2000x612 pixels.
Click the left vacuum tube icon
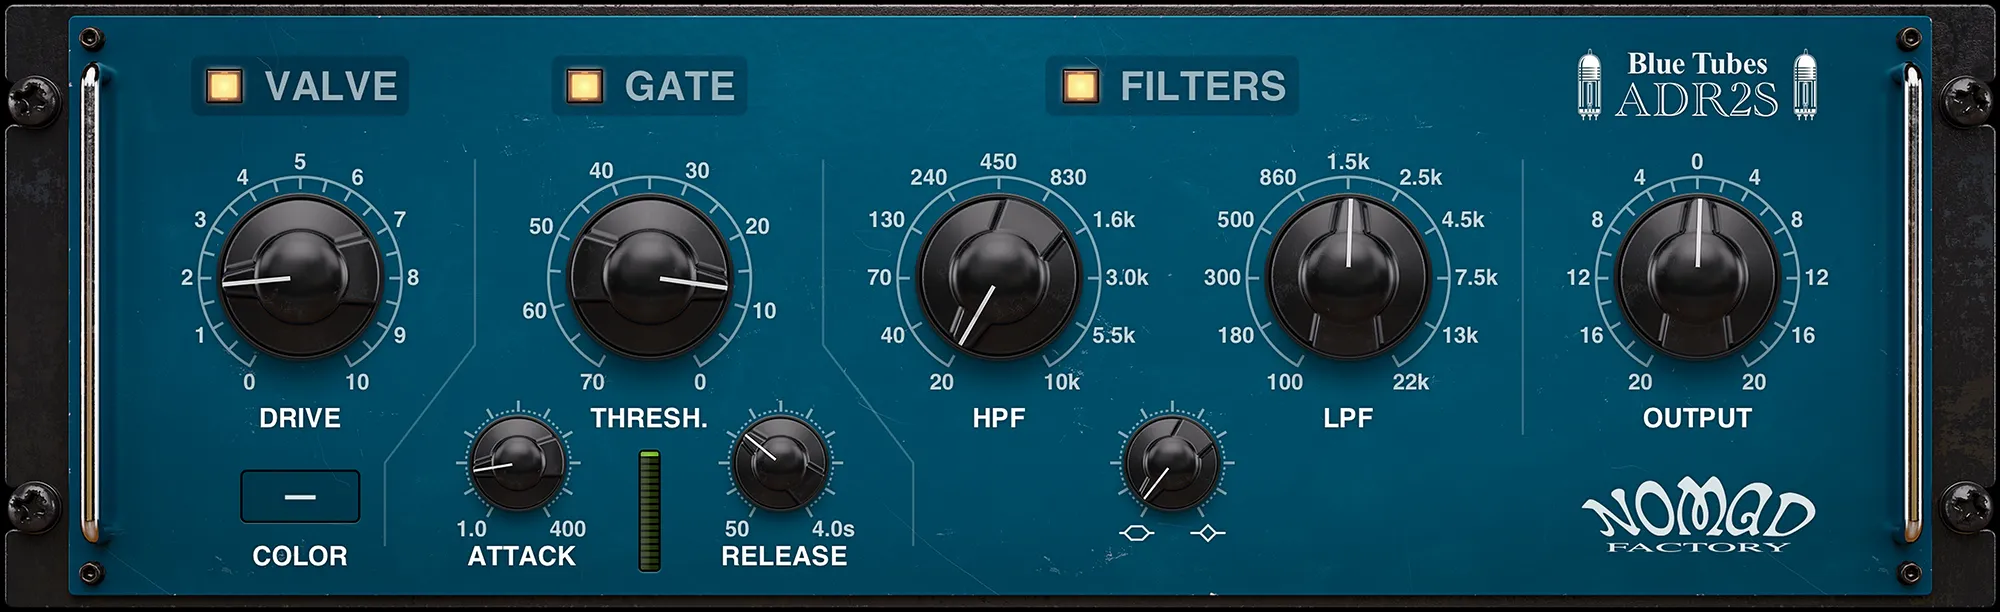click(x=1589, y=86)
